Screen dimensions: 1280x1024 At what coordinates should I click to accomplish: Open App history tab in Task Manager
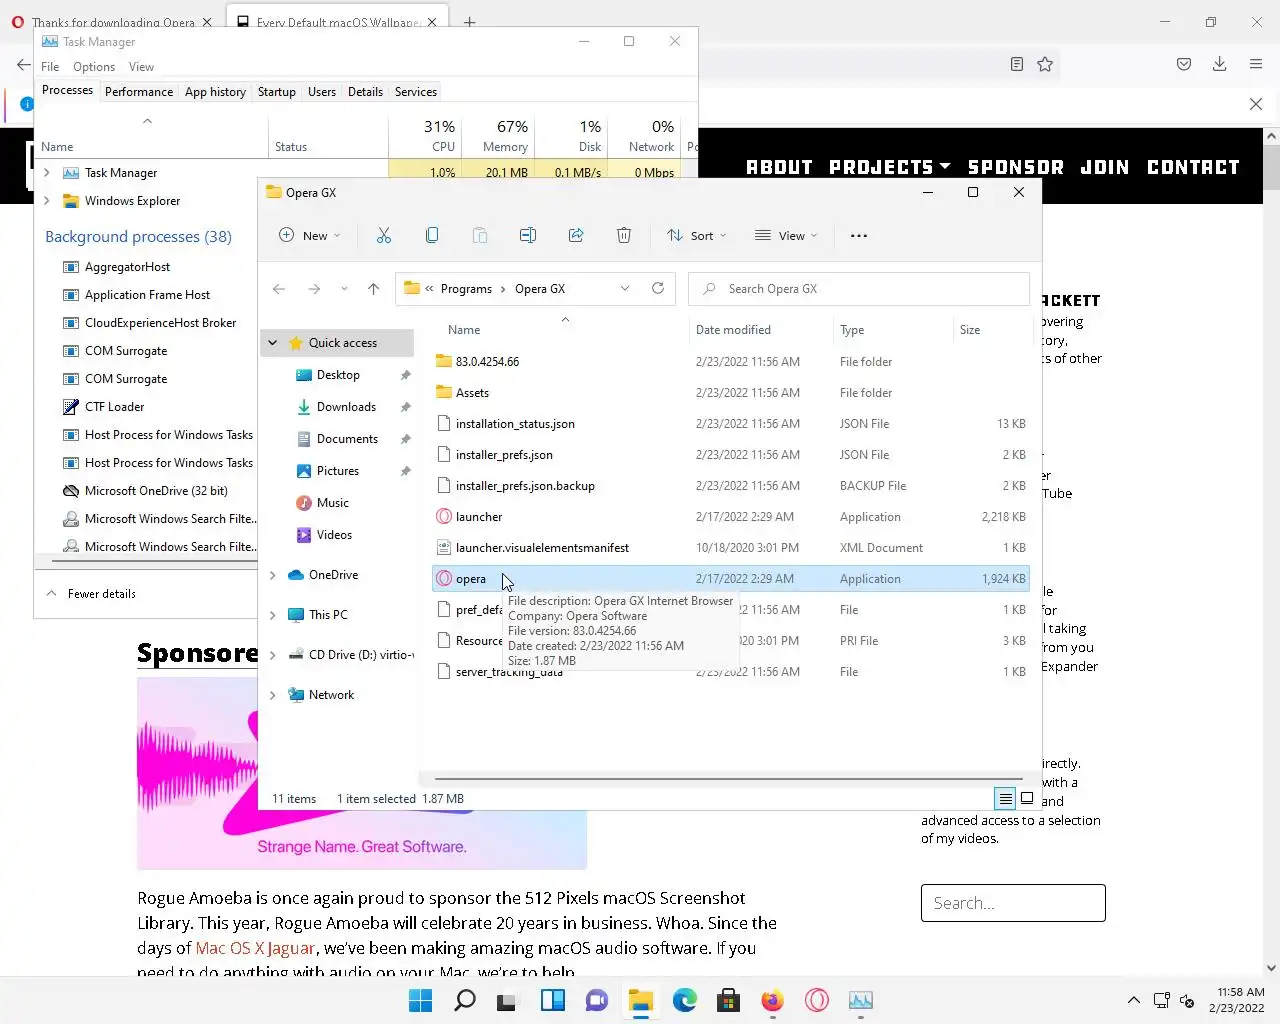(x=215, y=92)
